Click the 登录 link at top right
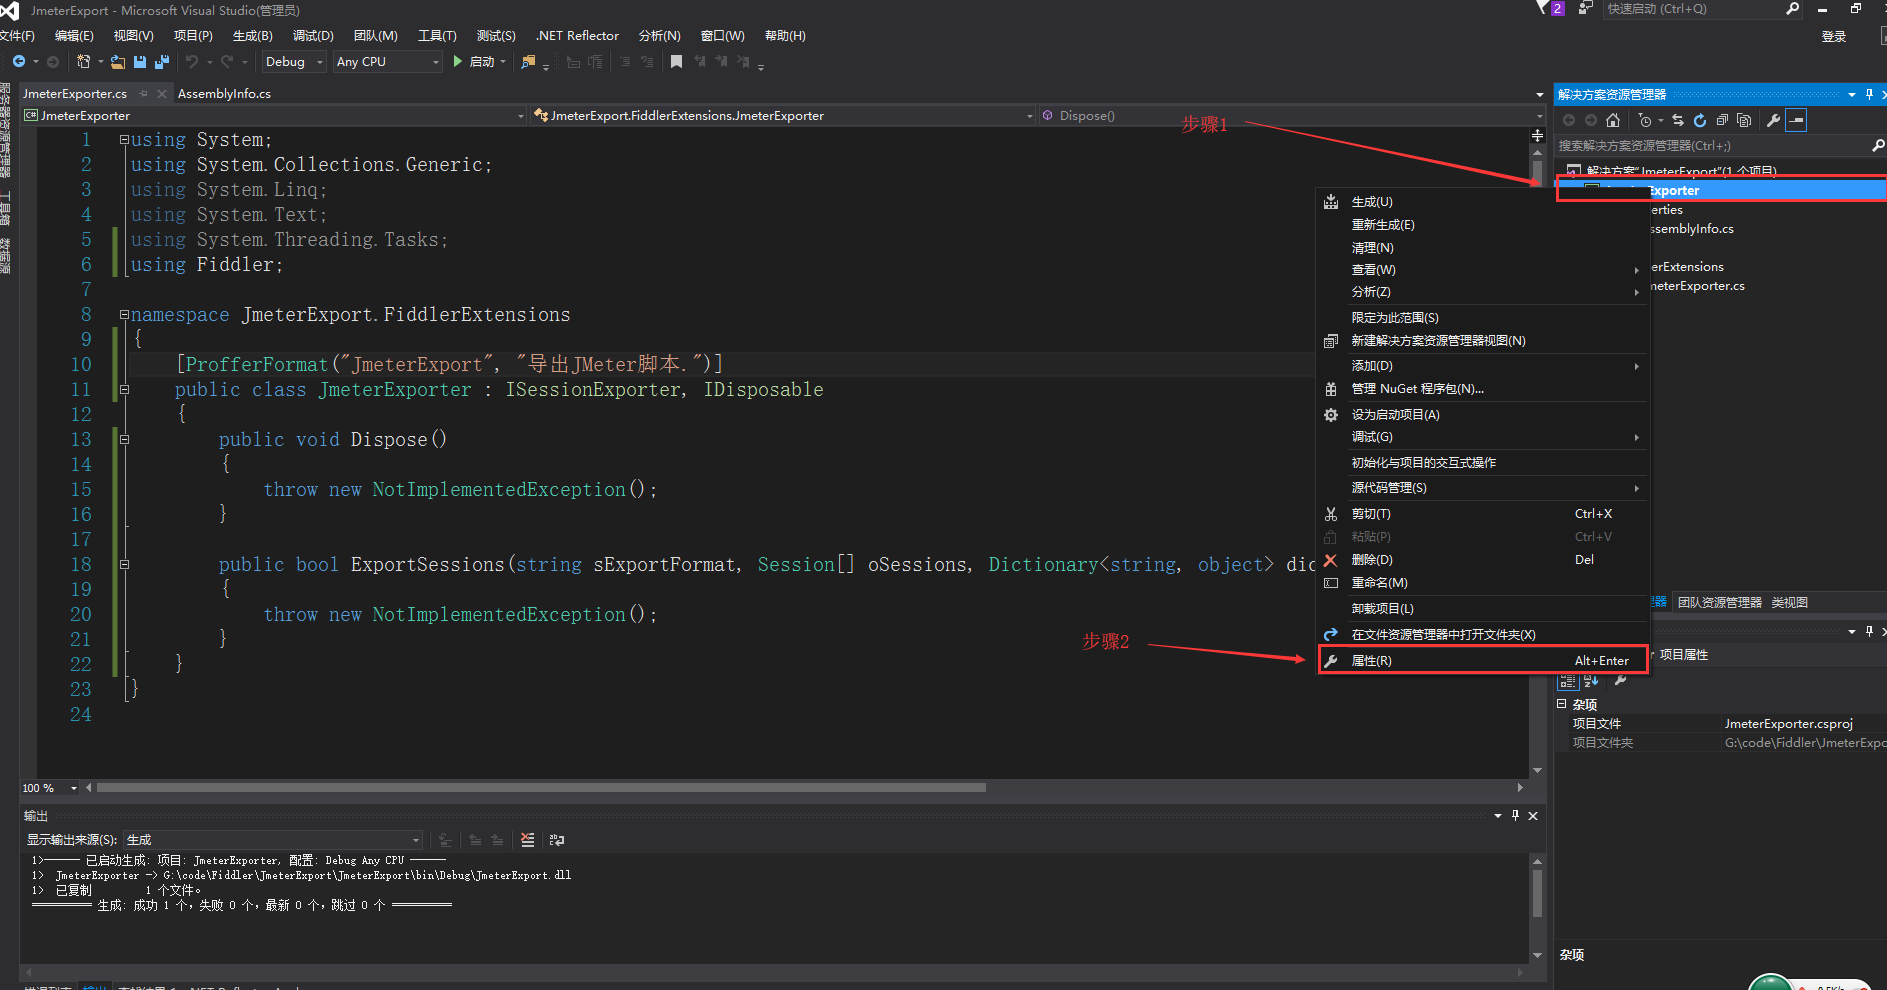Screen dimensions: 1887x990 (1833, 36)
